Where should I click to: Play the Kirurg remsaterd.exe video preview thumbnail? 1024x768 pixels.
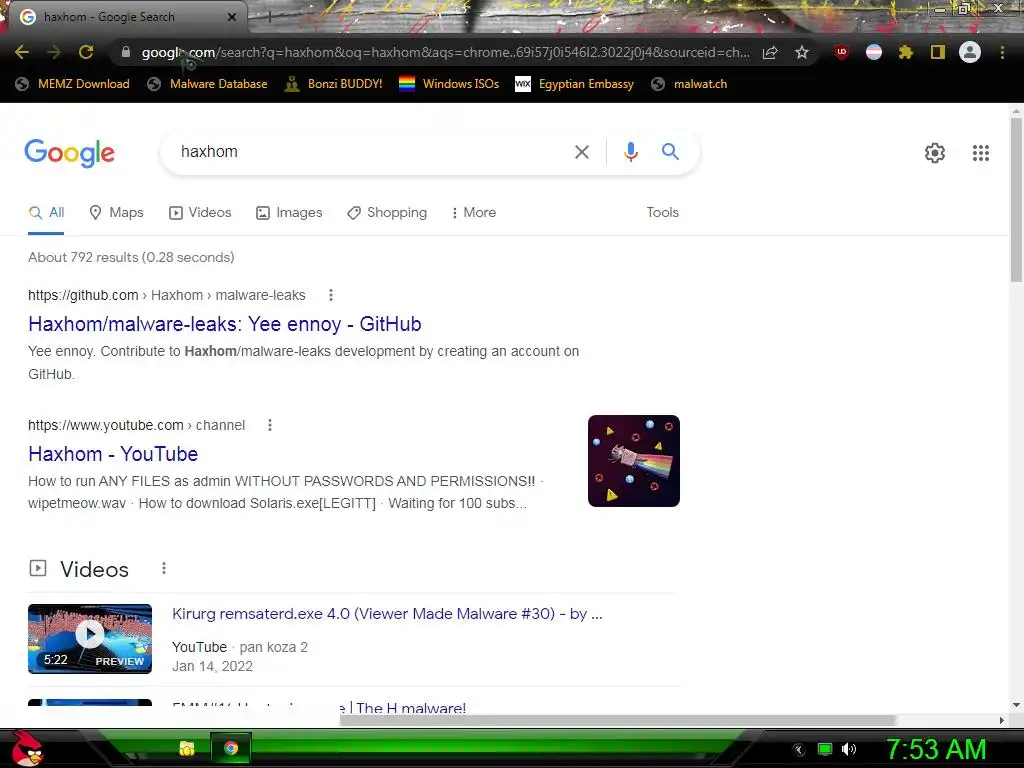(90, 639)
